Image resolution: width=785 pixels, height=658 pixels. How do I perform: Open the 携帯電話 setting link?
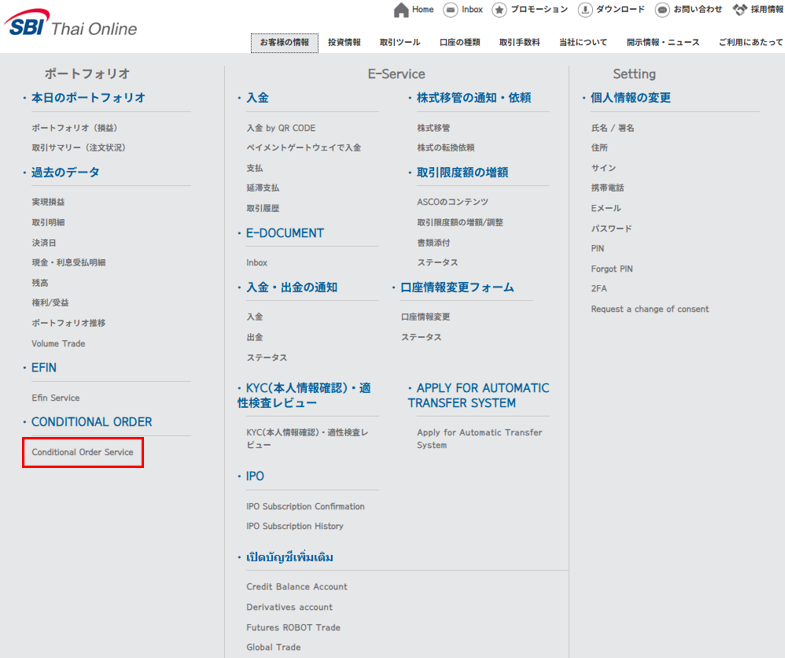tap(608, 188)
